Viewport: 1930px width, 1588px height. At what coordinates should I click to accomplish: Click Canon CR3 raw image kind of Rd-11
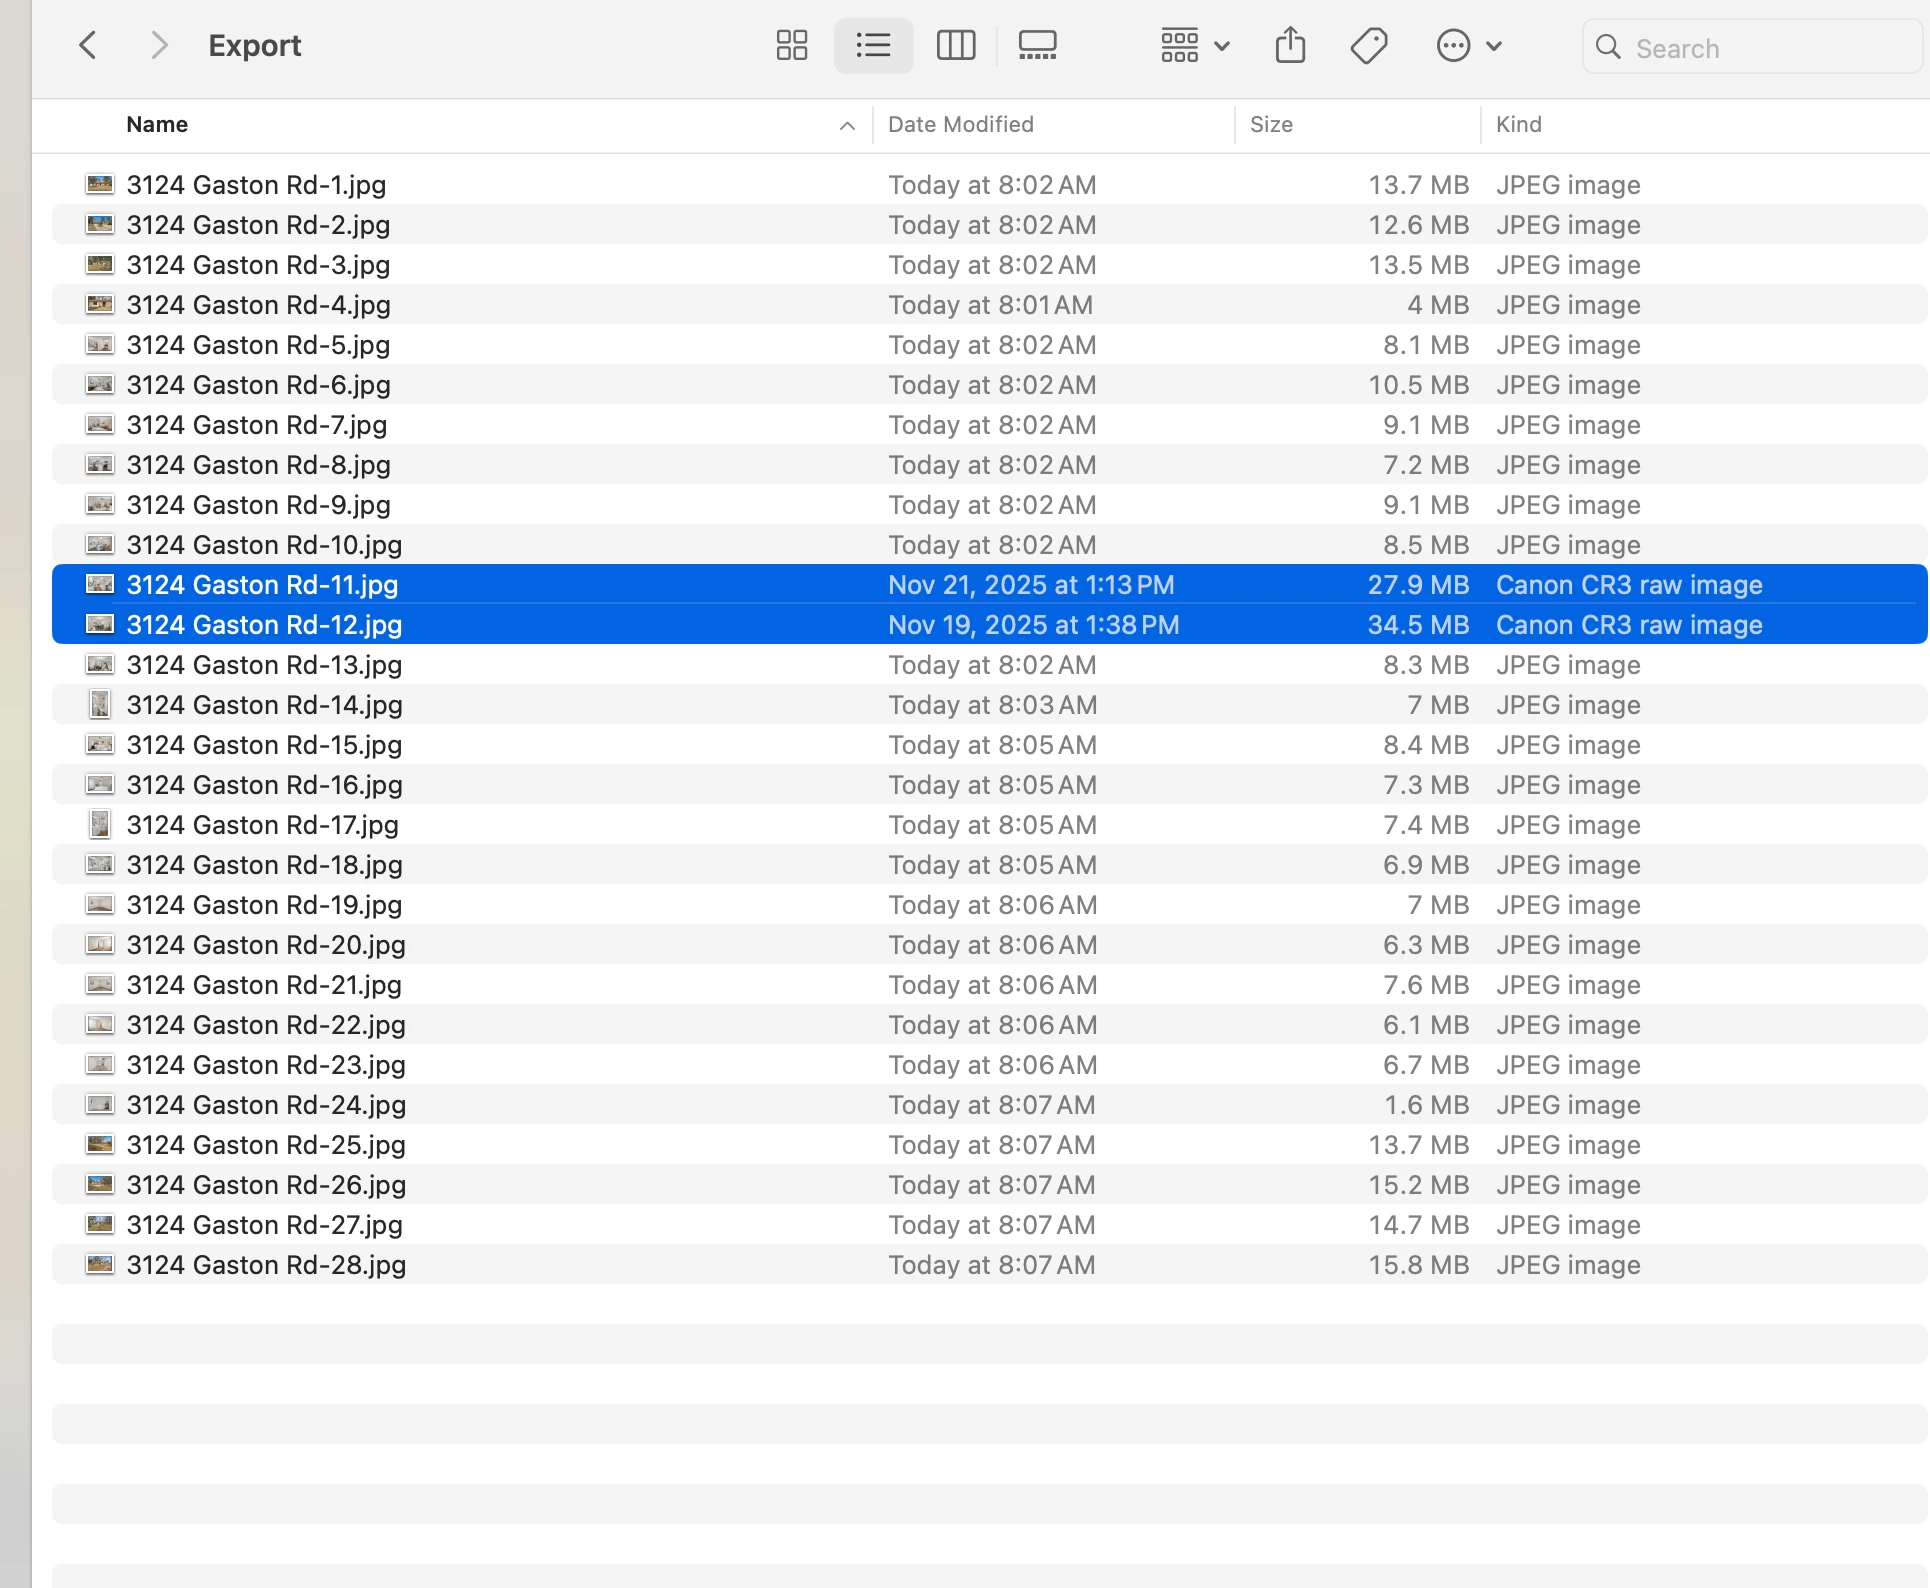pos(1629,585)
